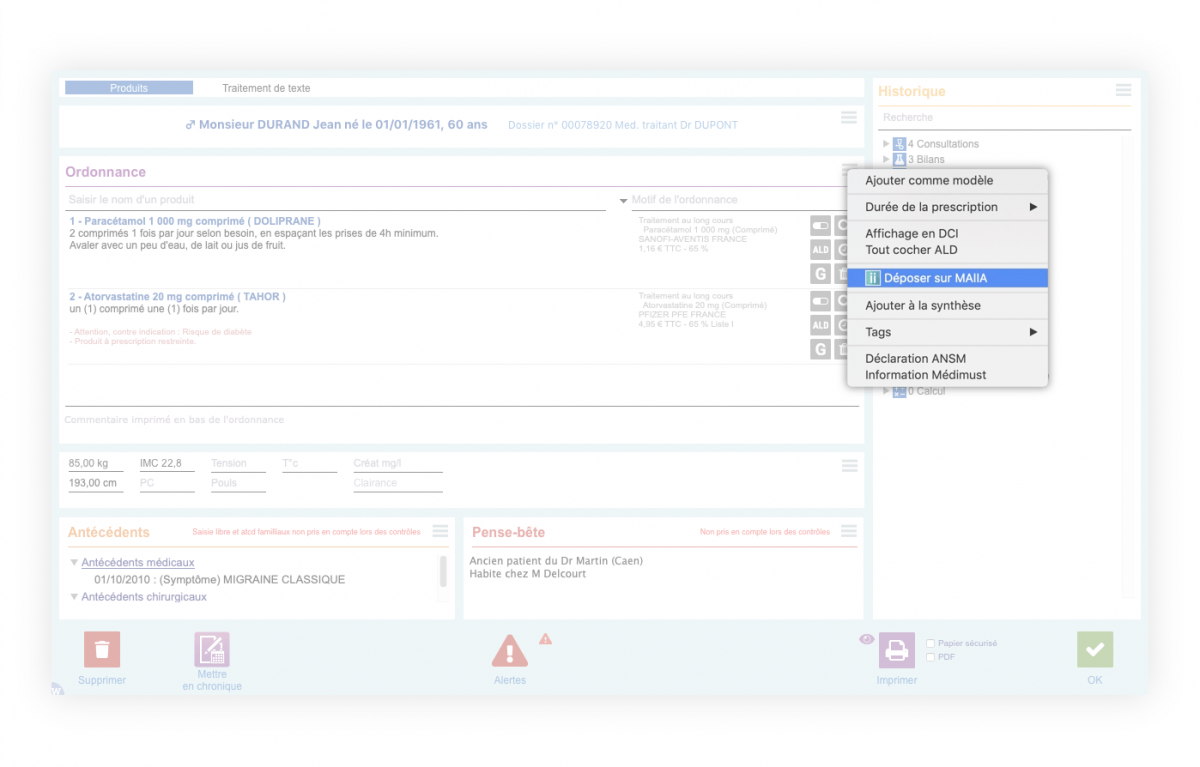The height and width of the screenshot is (767, 1200).
Task: Click the Saisir le nom d'un produit field
Action: 336,200
